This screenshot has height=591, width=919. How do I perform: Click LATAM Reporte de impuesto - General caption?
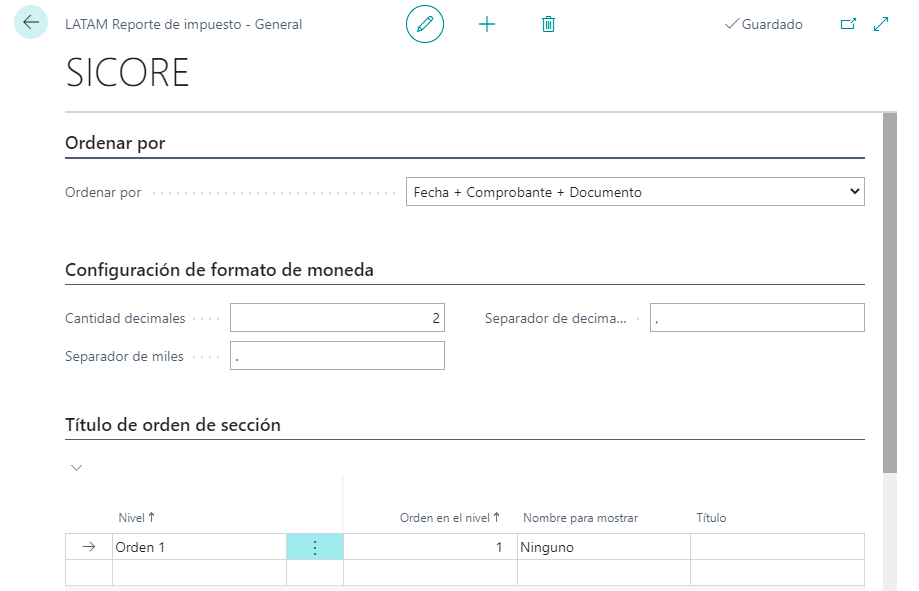pos(183,24)
